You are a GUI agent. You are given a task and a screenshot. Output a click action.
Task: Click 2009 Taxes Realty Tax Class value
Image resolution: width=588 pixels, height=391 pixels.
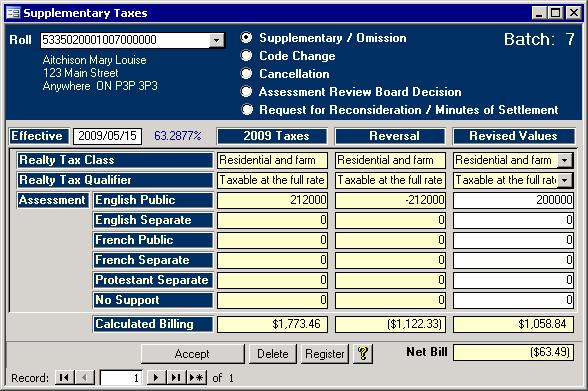pos(272,160)
